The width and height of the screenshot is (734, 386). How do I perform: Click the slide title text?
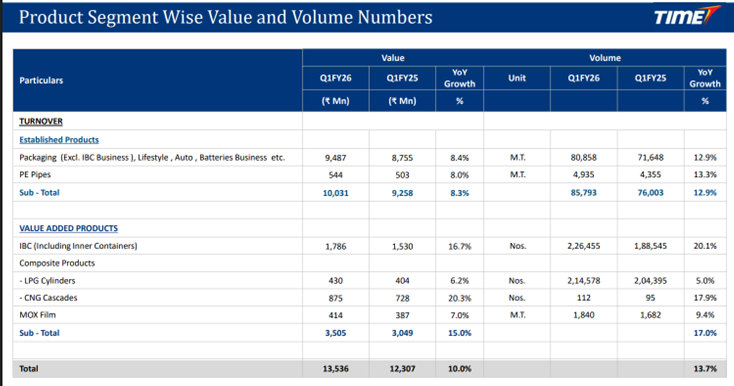226,17
